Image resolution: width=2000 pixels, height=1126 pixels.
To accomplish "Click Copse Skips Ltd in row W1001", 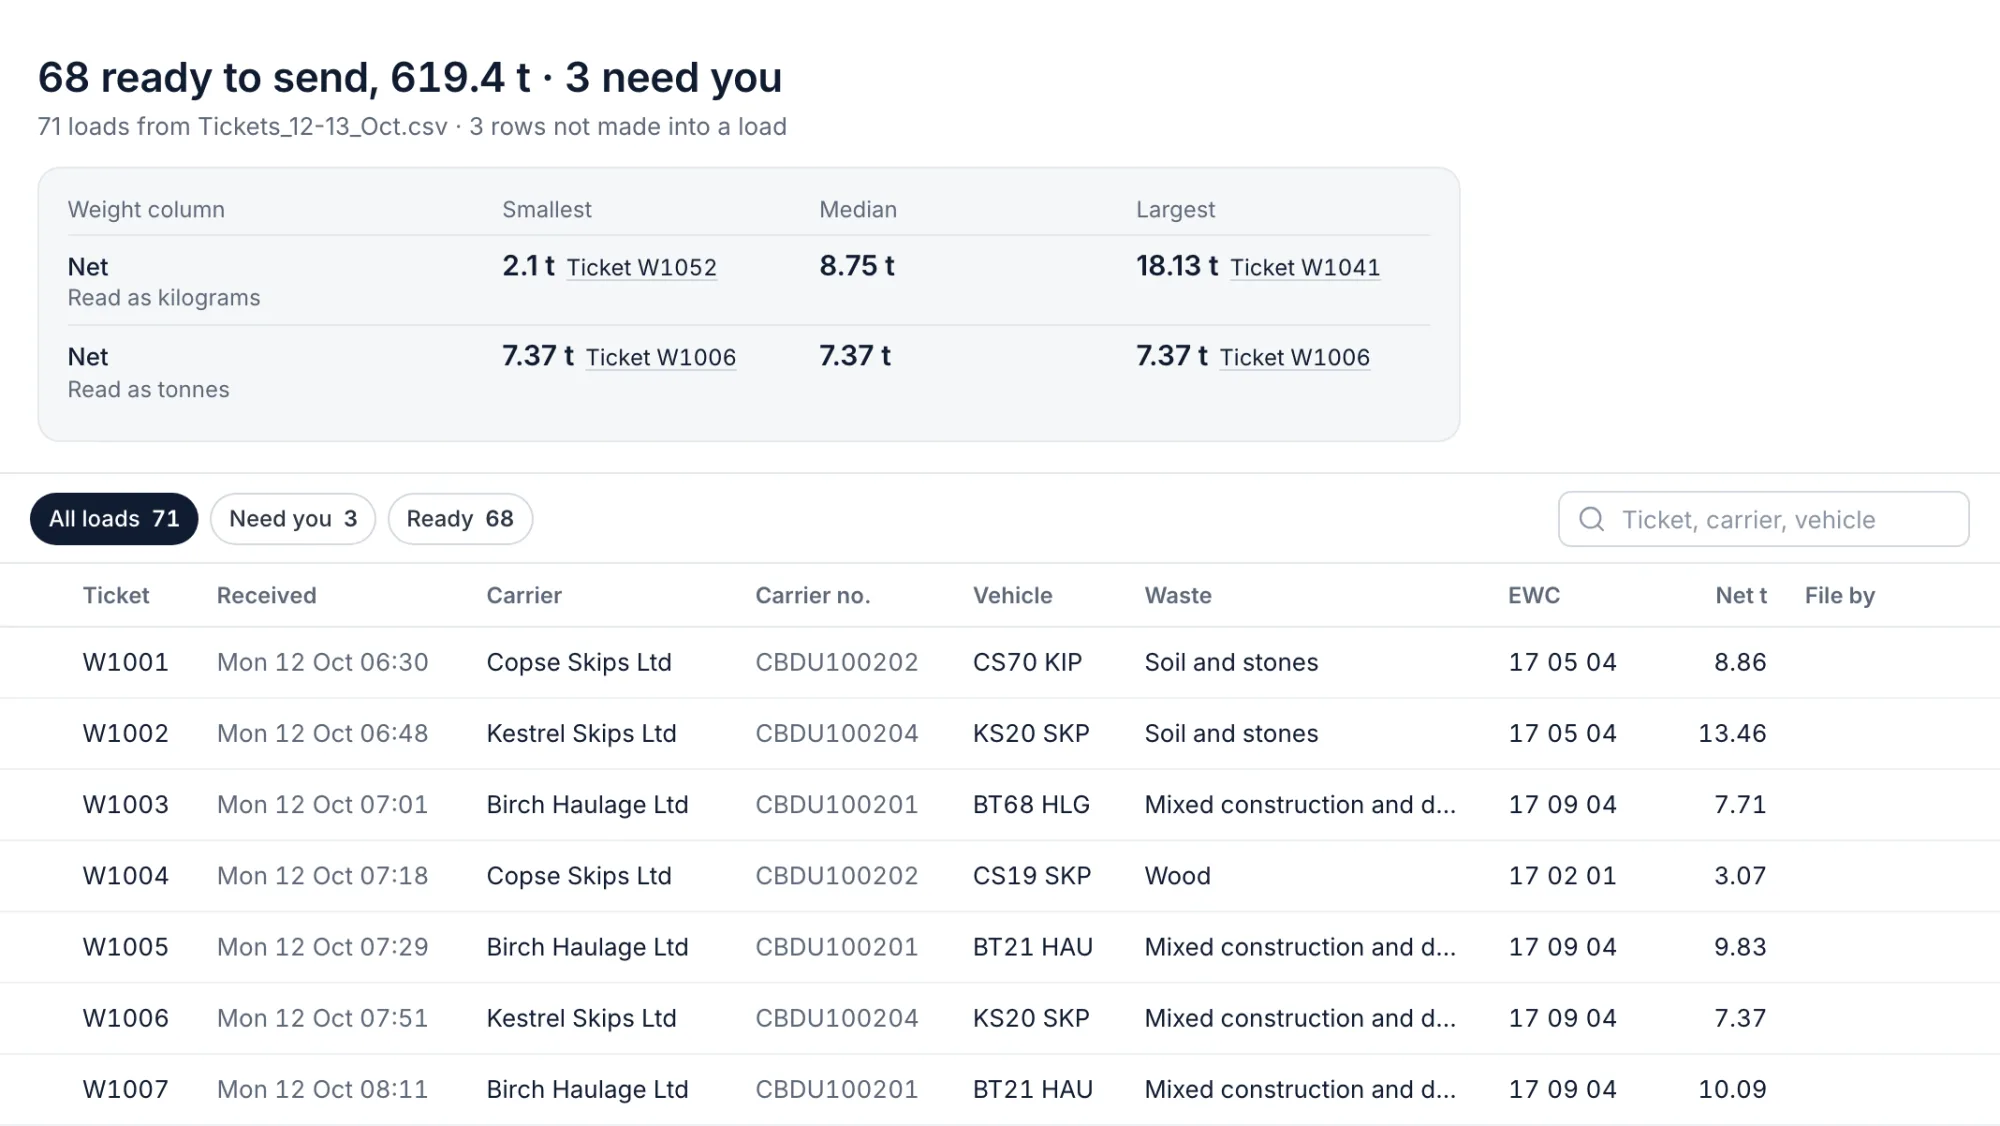I will (x=579, y=662).
